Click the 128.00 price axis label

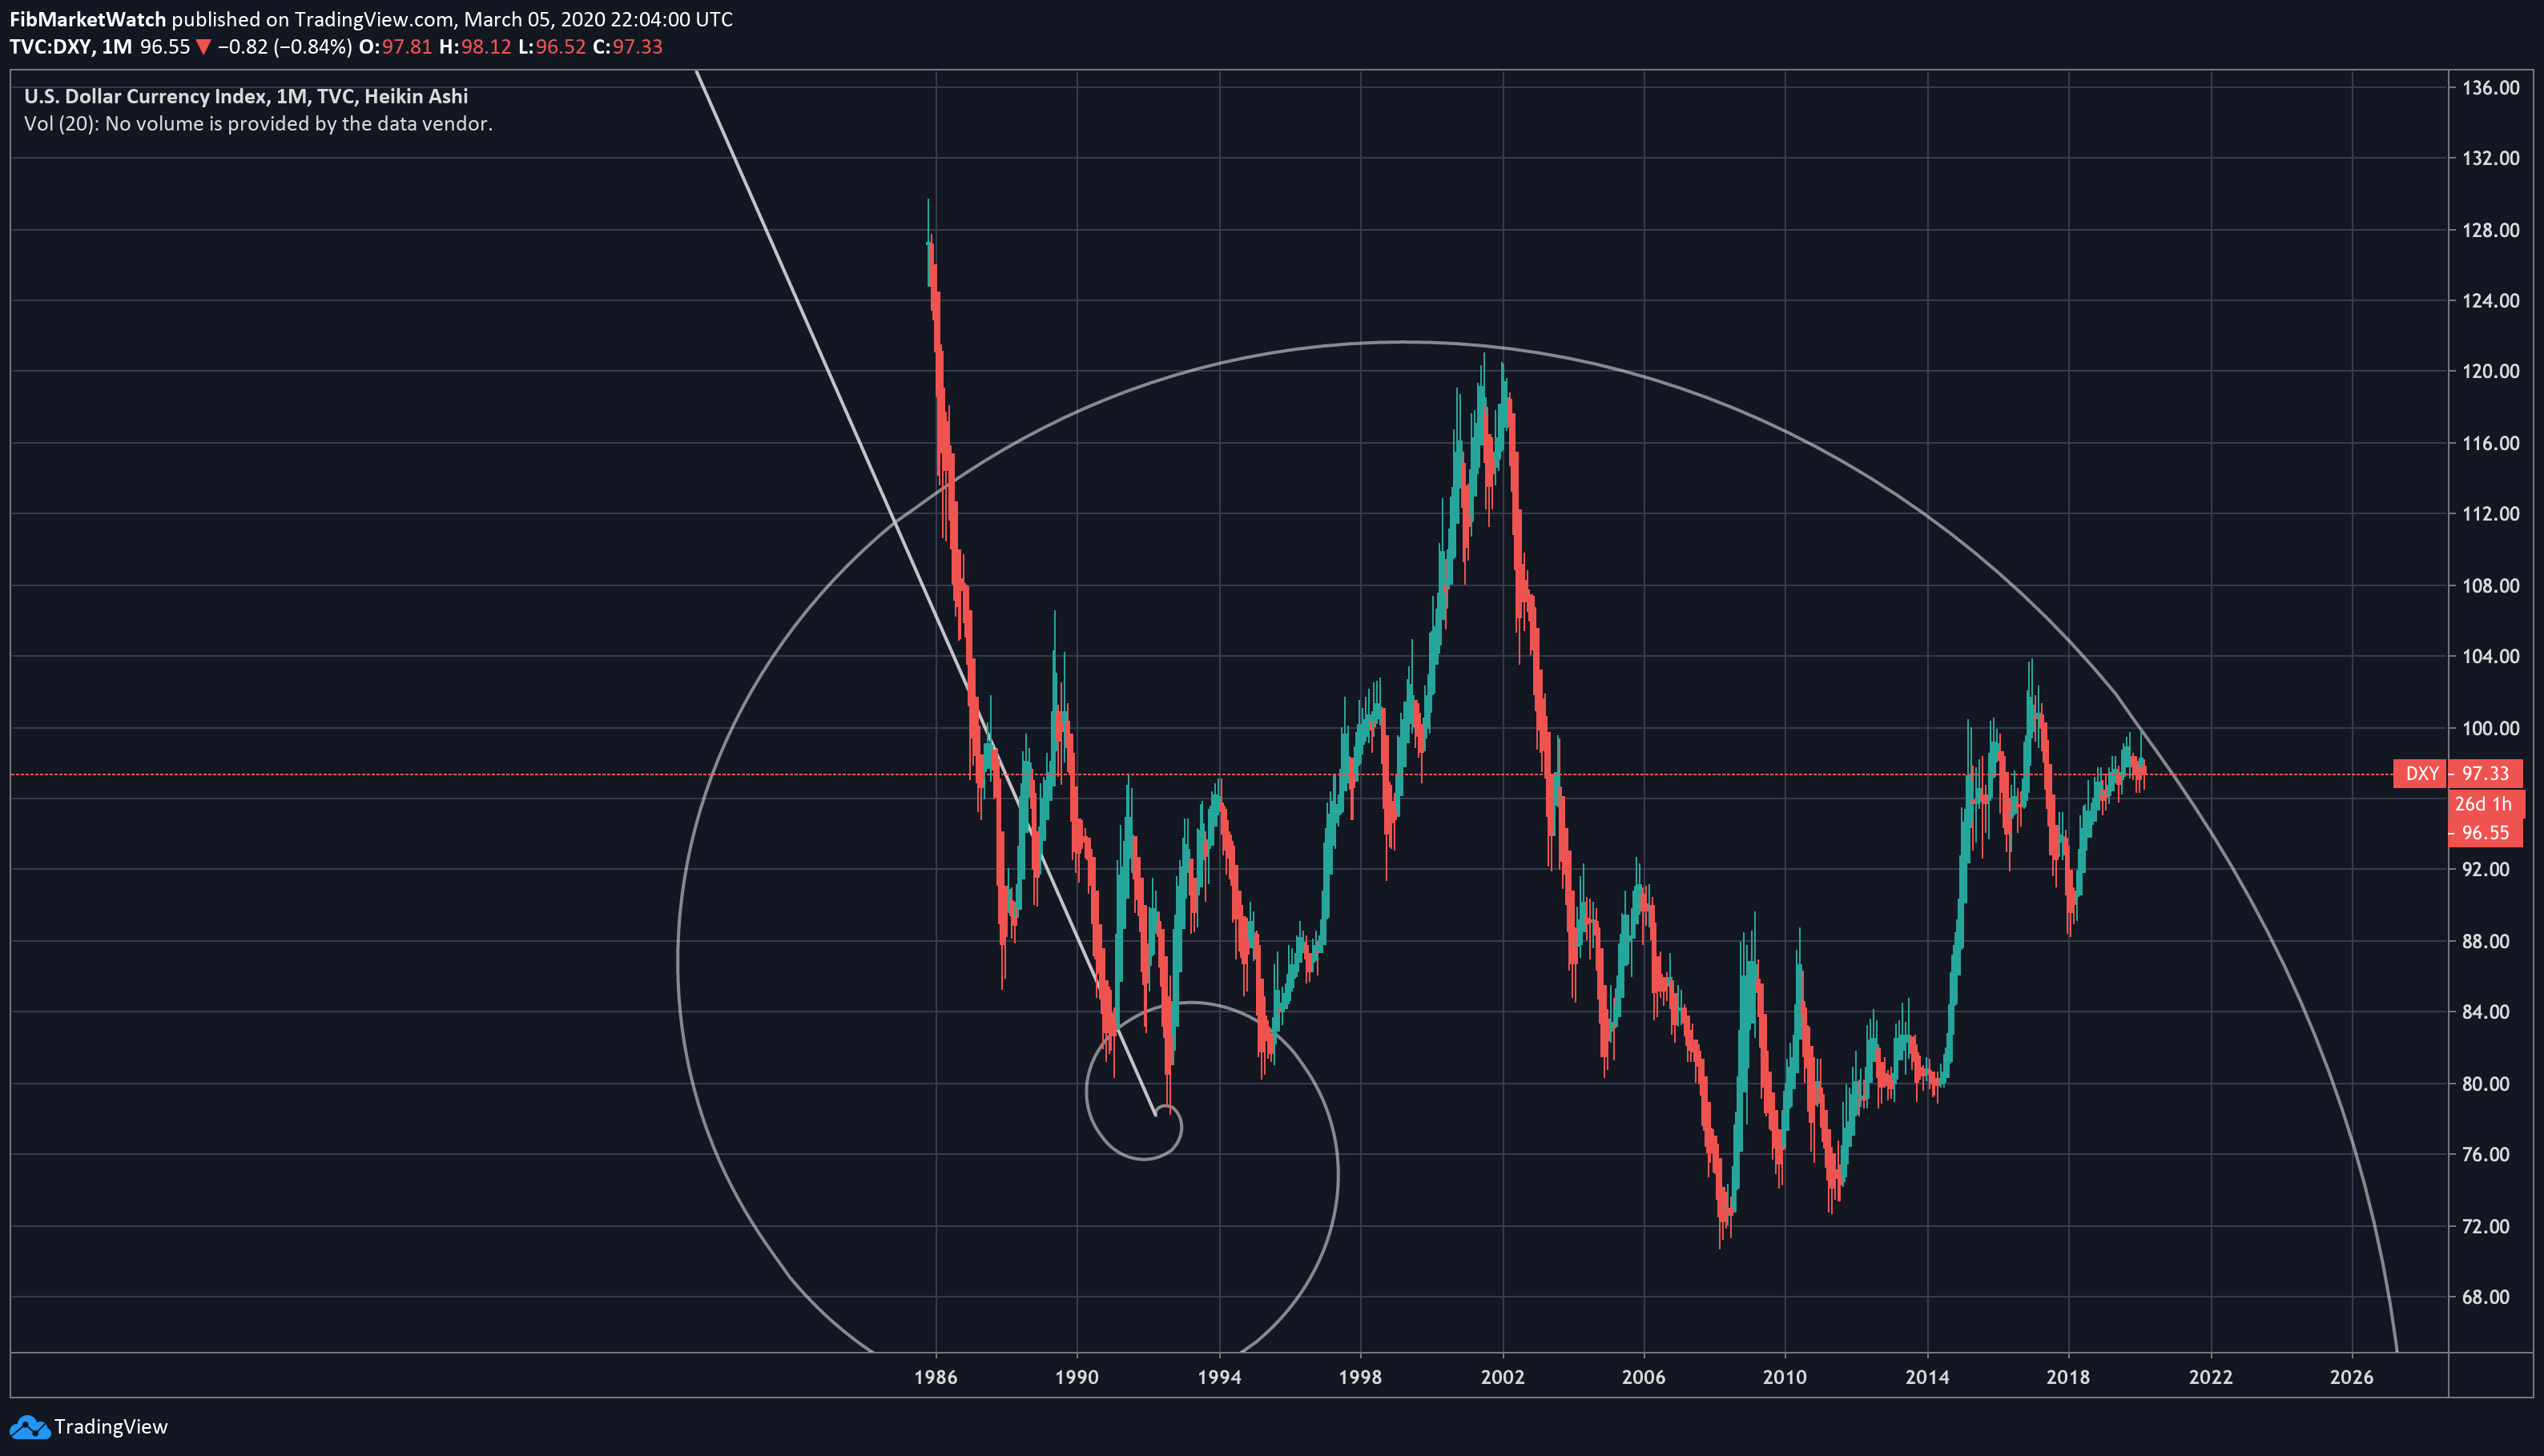point(2490,230)
